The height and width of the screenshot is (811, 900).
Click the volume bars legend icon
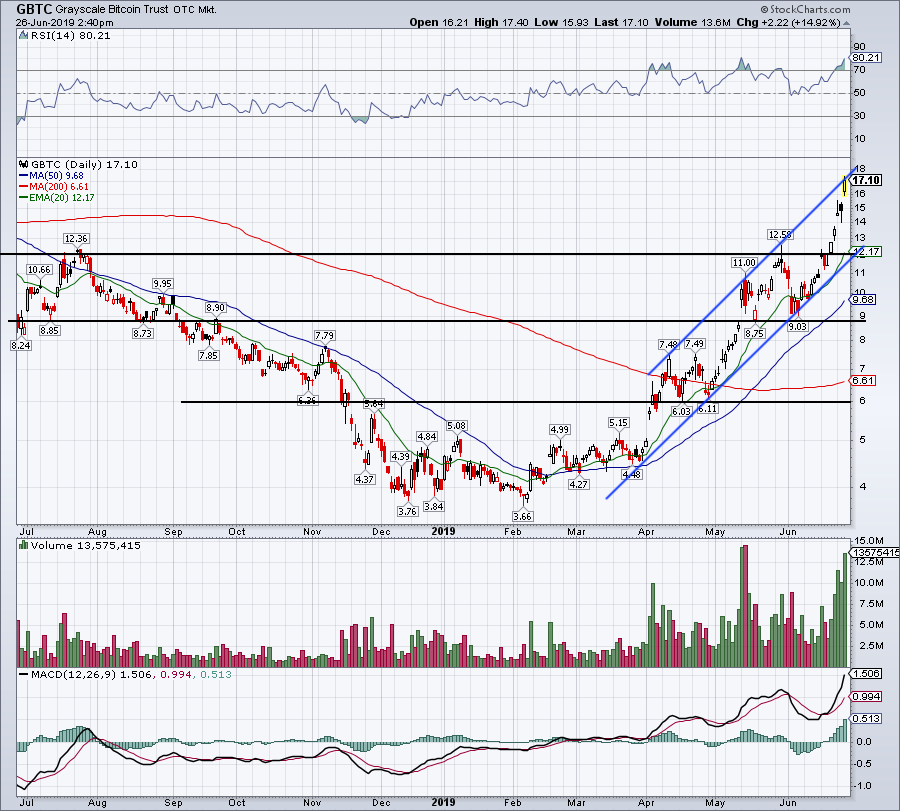[x=24, y=545]
